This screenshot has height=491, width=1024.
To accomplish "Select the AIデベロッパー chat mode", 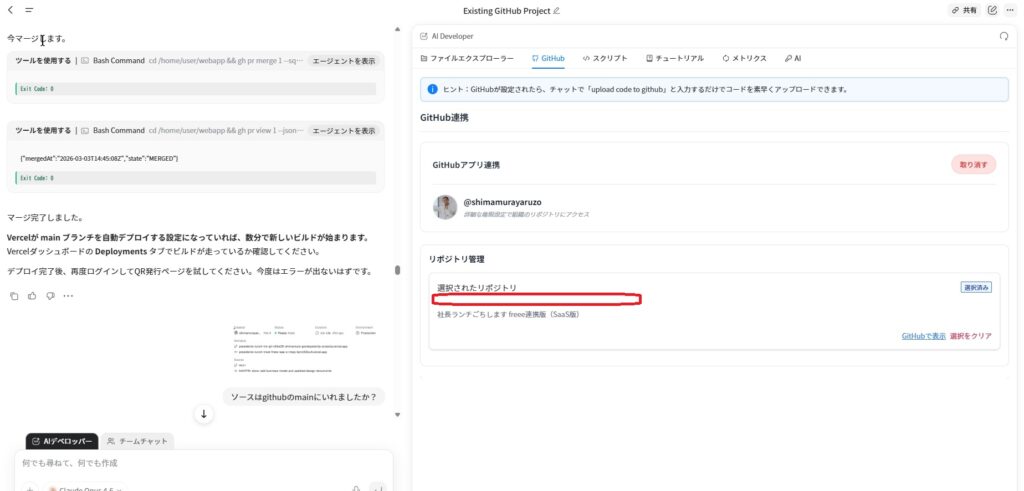I will point(62,440).
